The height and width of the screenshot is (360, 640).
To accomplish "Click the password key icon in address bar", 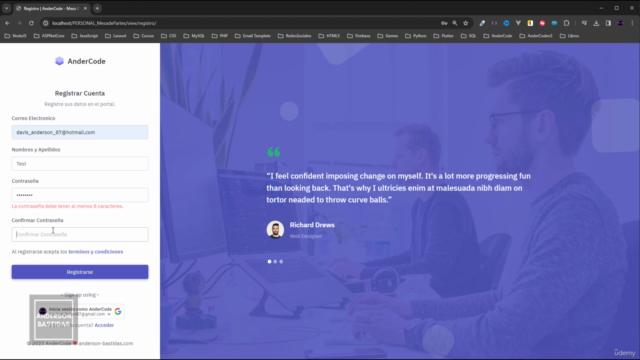I will coord(444,23).
